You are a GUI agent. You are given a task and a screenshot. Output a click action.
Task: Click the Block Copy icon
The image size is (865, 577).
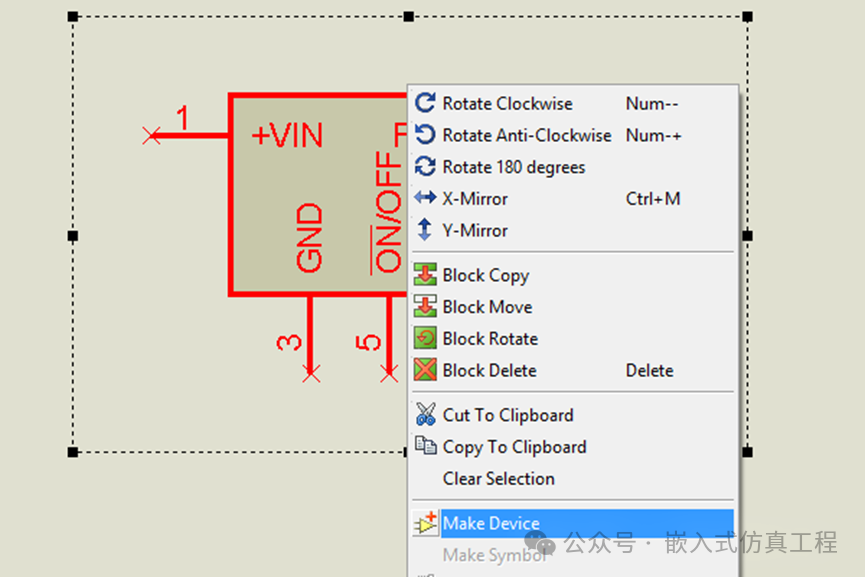[425, 275]
